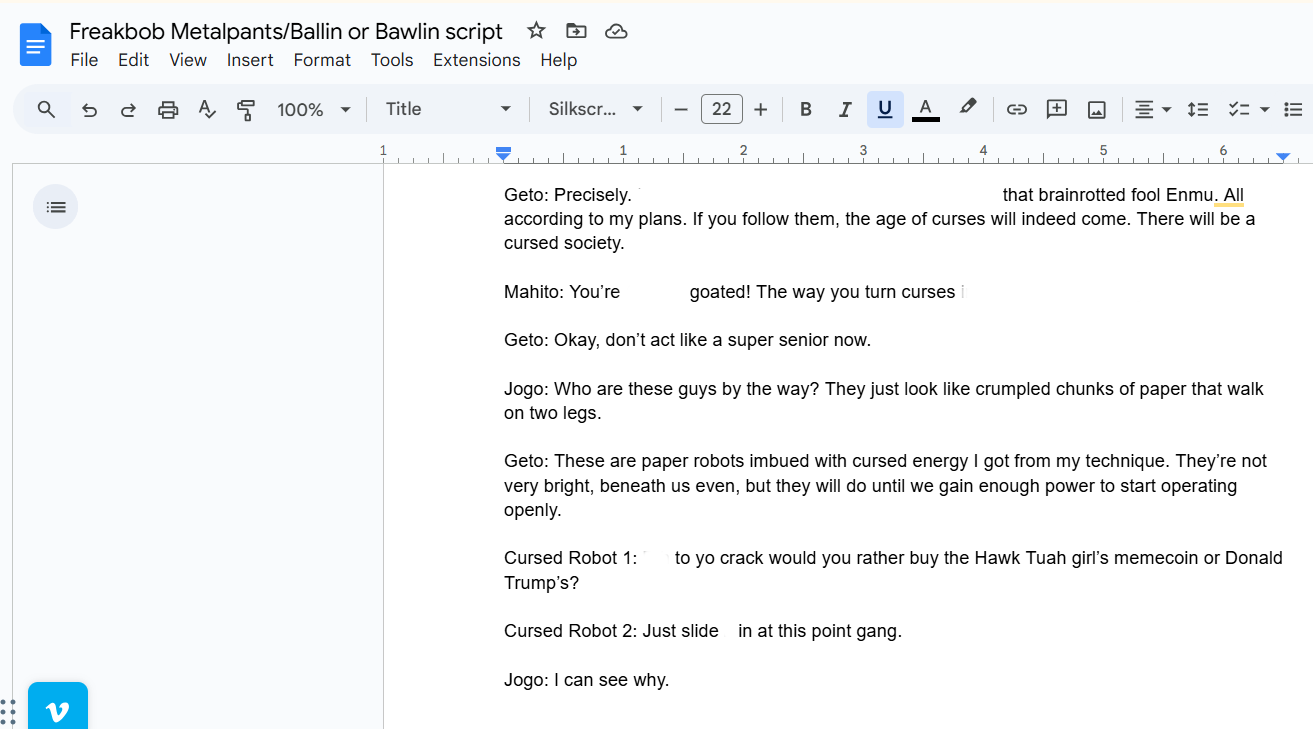Click the line "Geto: Okay, don't act like"
Viewport: 1313px width, 729px height.
pos(687,340)
